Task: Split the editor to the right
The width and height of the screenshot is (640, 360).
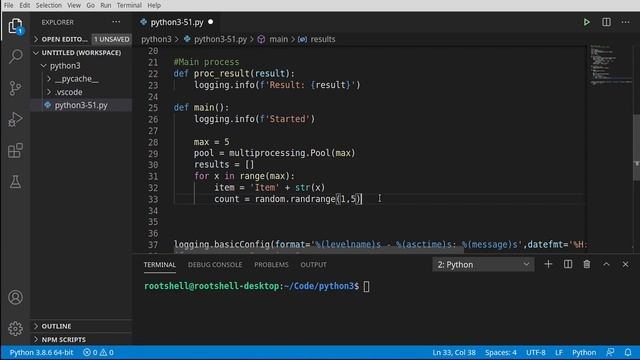Action: (x=607, y=22)
